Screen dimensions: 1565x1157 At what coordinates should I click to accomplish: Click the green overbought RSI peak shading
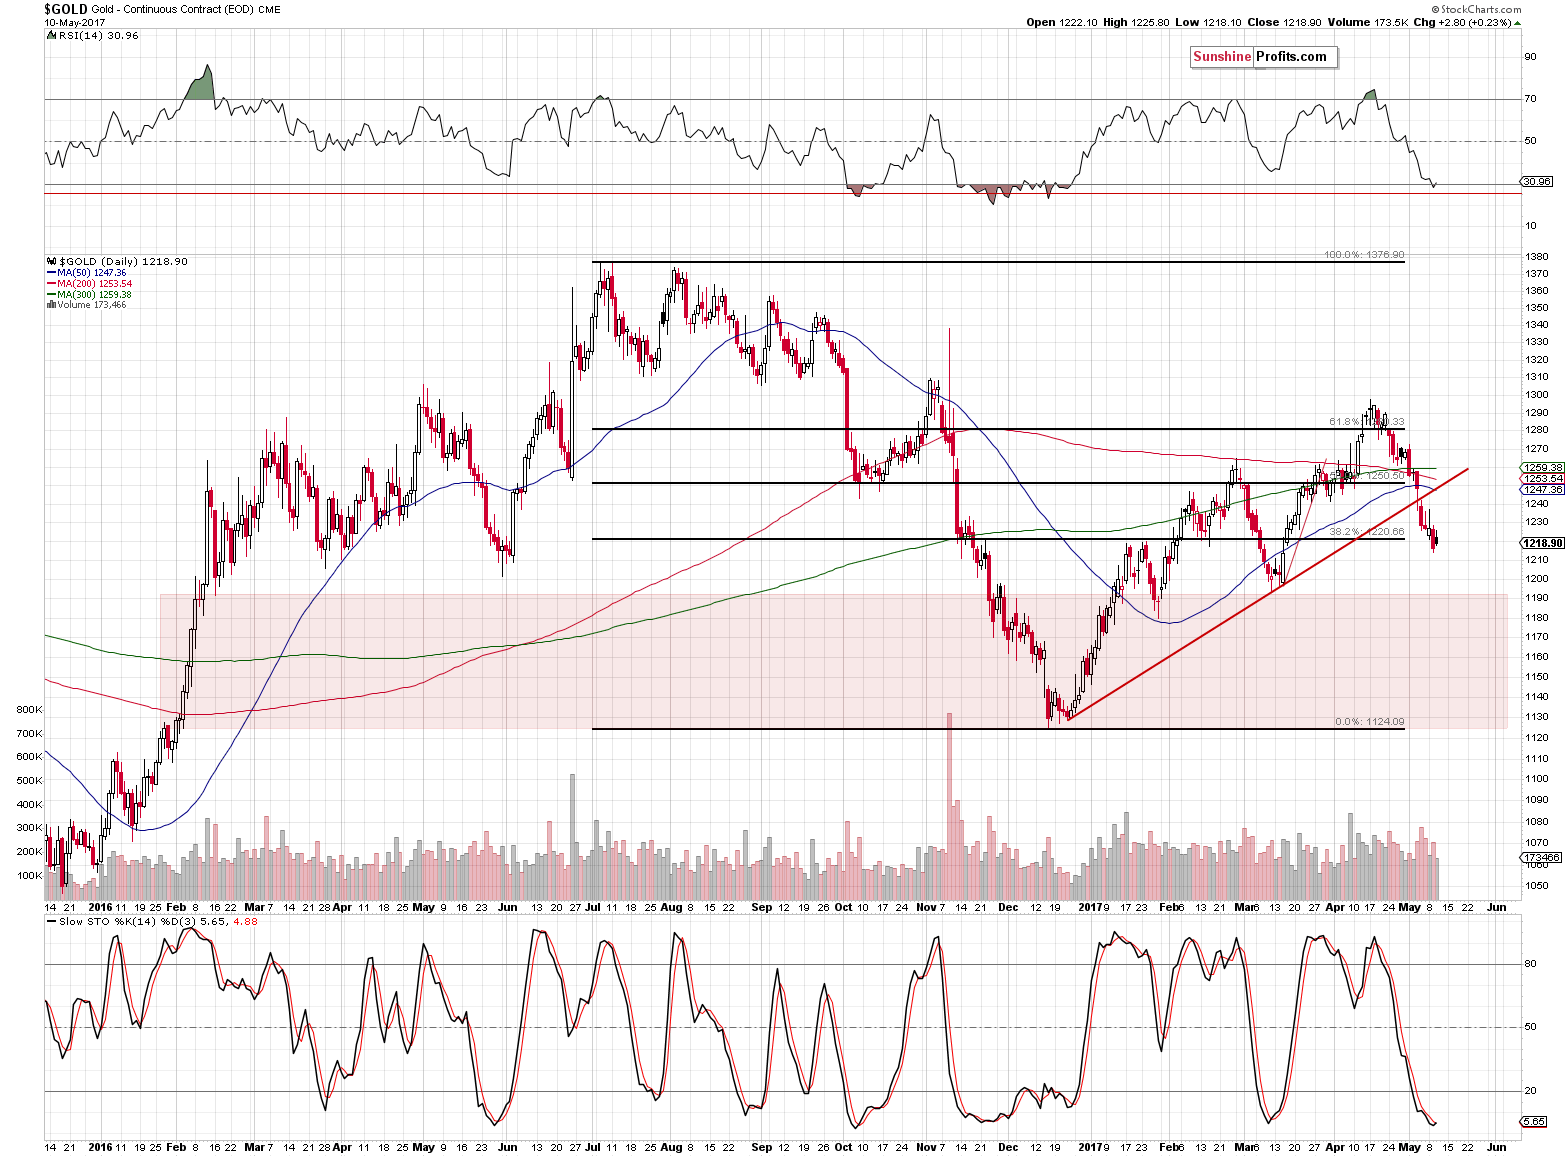(201, 84)
